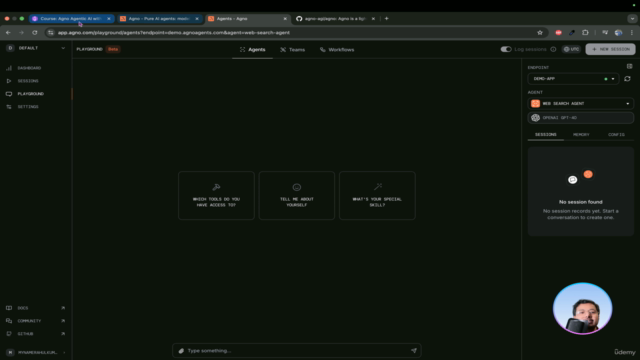Click the site info icon in address bar
640x360 pixels.
pyautogui.click(x=51, y=33)
